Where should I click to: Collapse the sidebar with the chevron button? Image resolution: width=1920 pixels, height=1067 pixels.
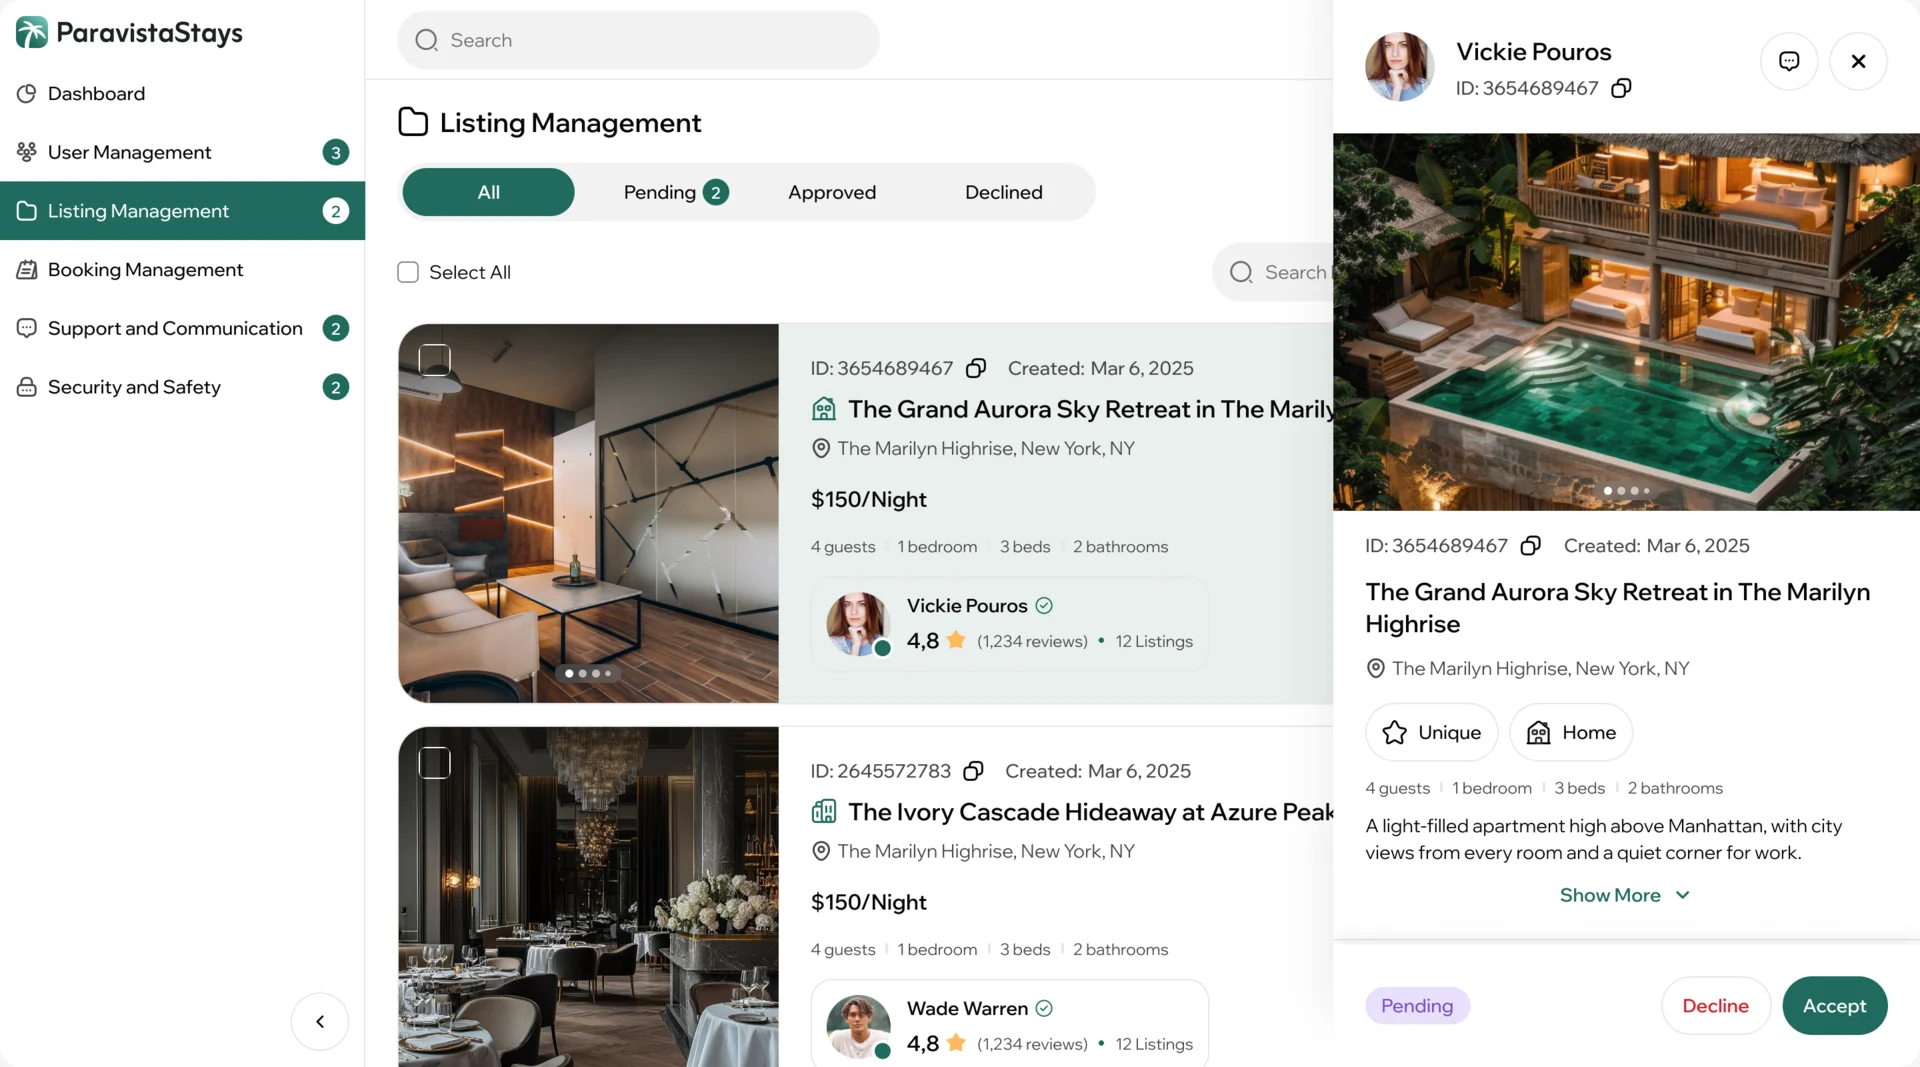(320, 1021)
